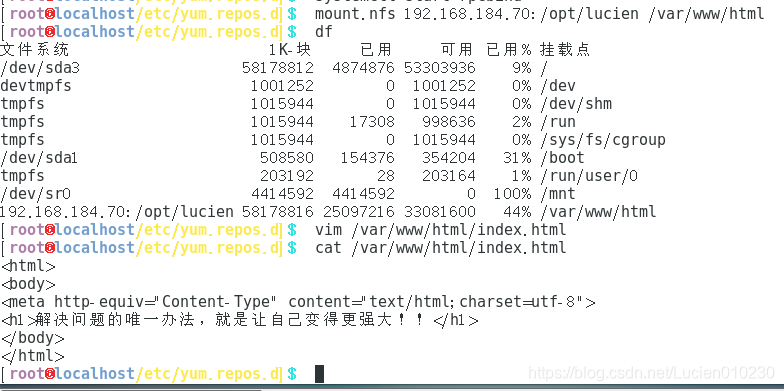Image resolution: width=784 pixels, height=391 pixels.
Task: Click the /boot mount point
Action: pos(562,158)
